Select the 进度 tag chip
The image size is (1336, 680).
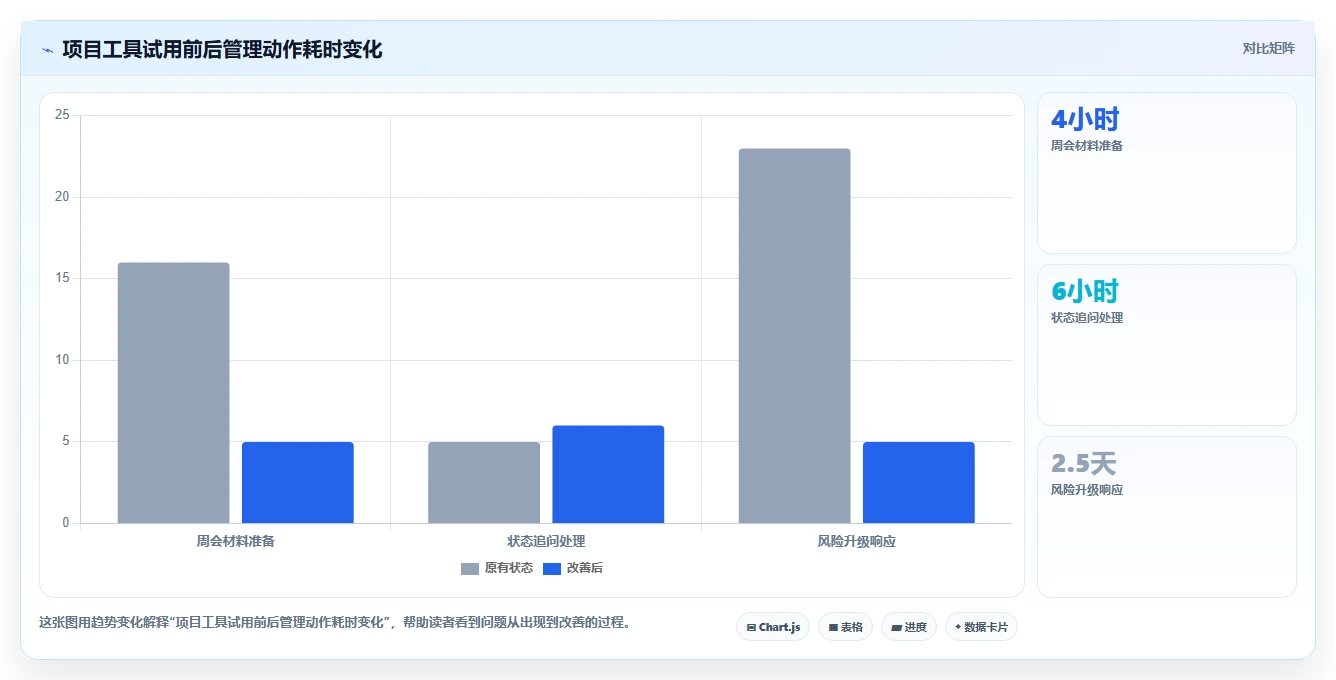909,627
